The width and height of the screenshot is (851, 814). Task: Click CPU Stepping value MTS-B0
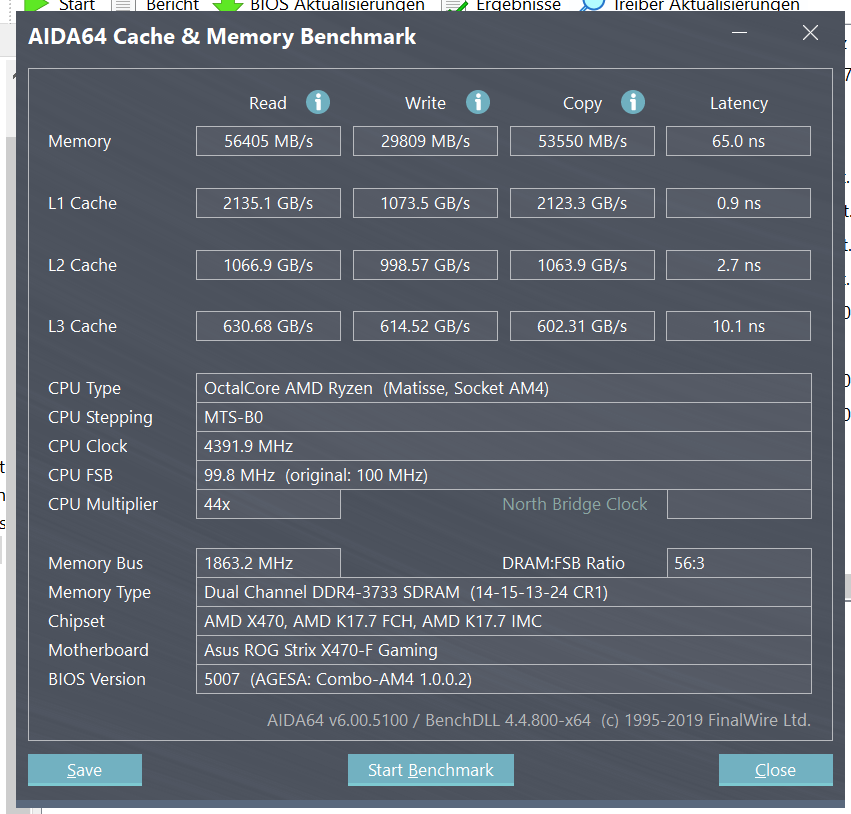click(504, 417)
